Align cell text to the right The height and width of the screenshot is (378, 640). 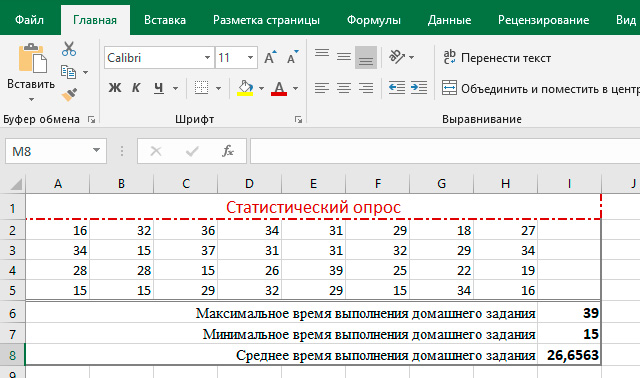click(366, 88)
